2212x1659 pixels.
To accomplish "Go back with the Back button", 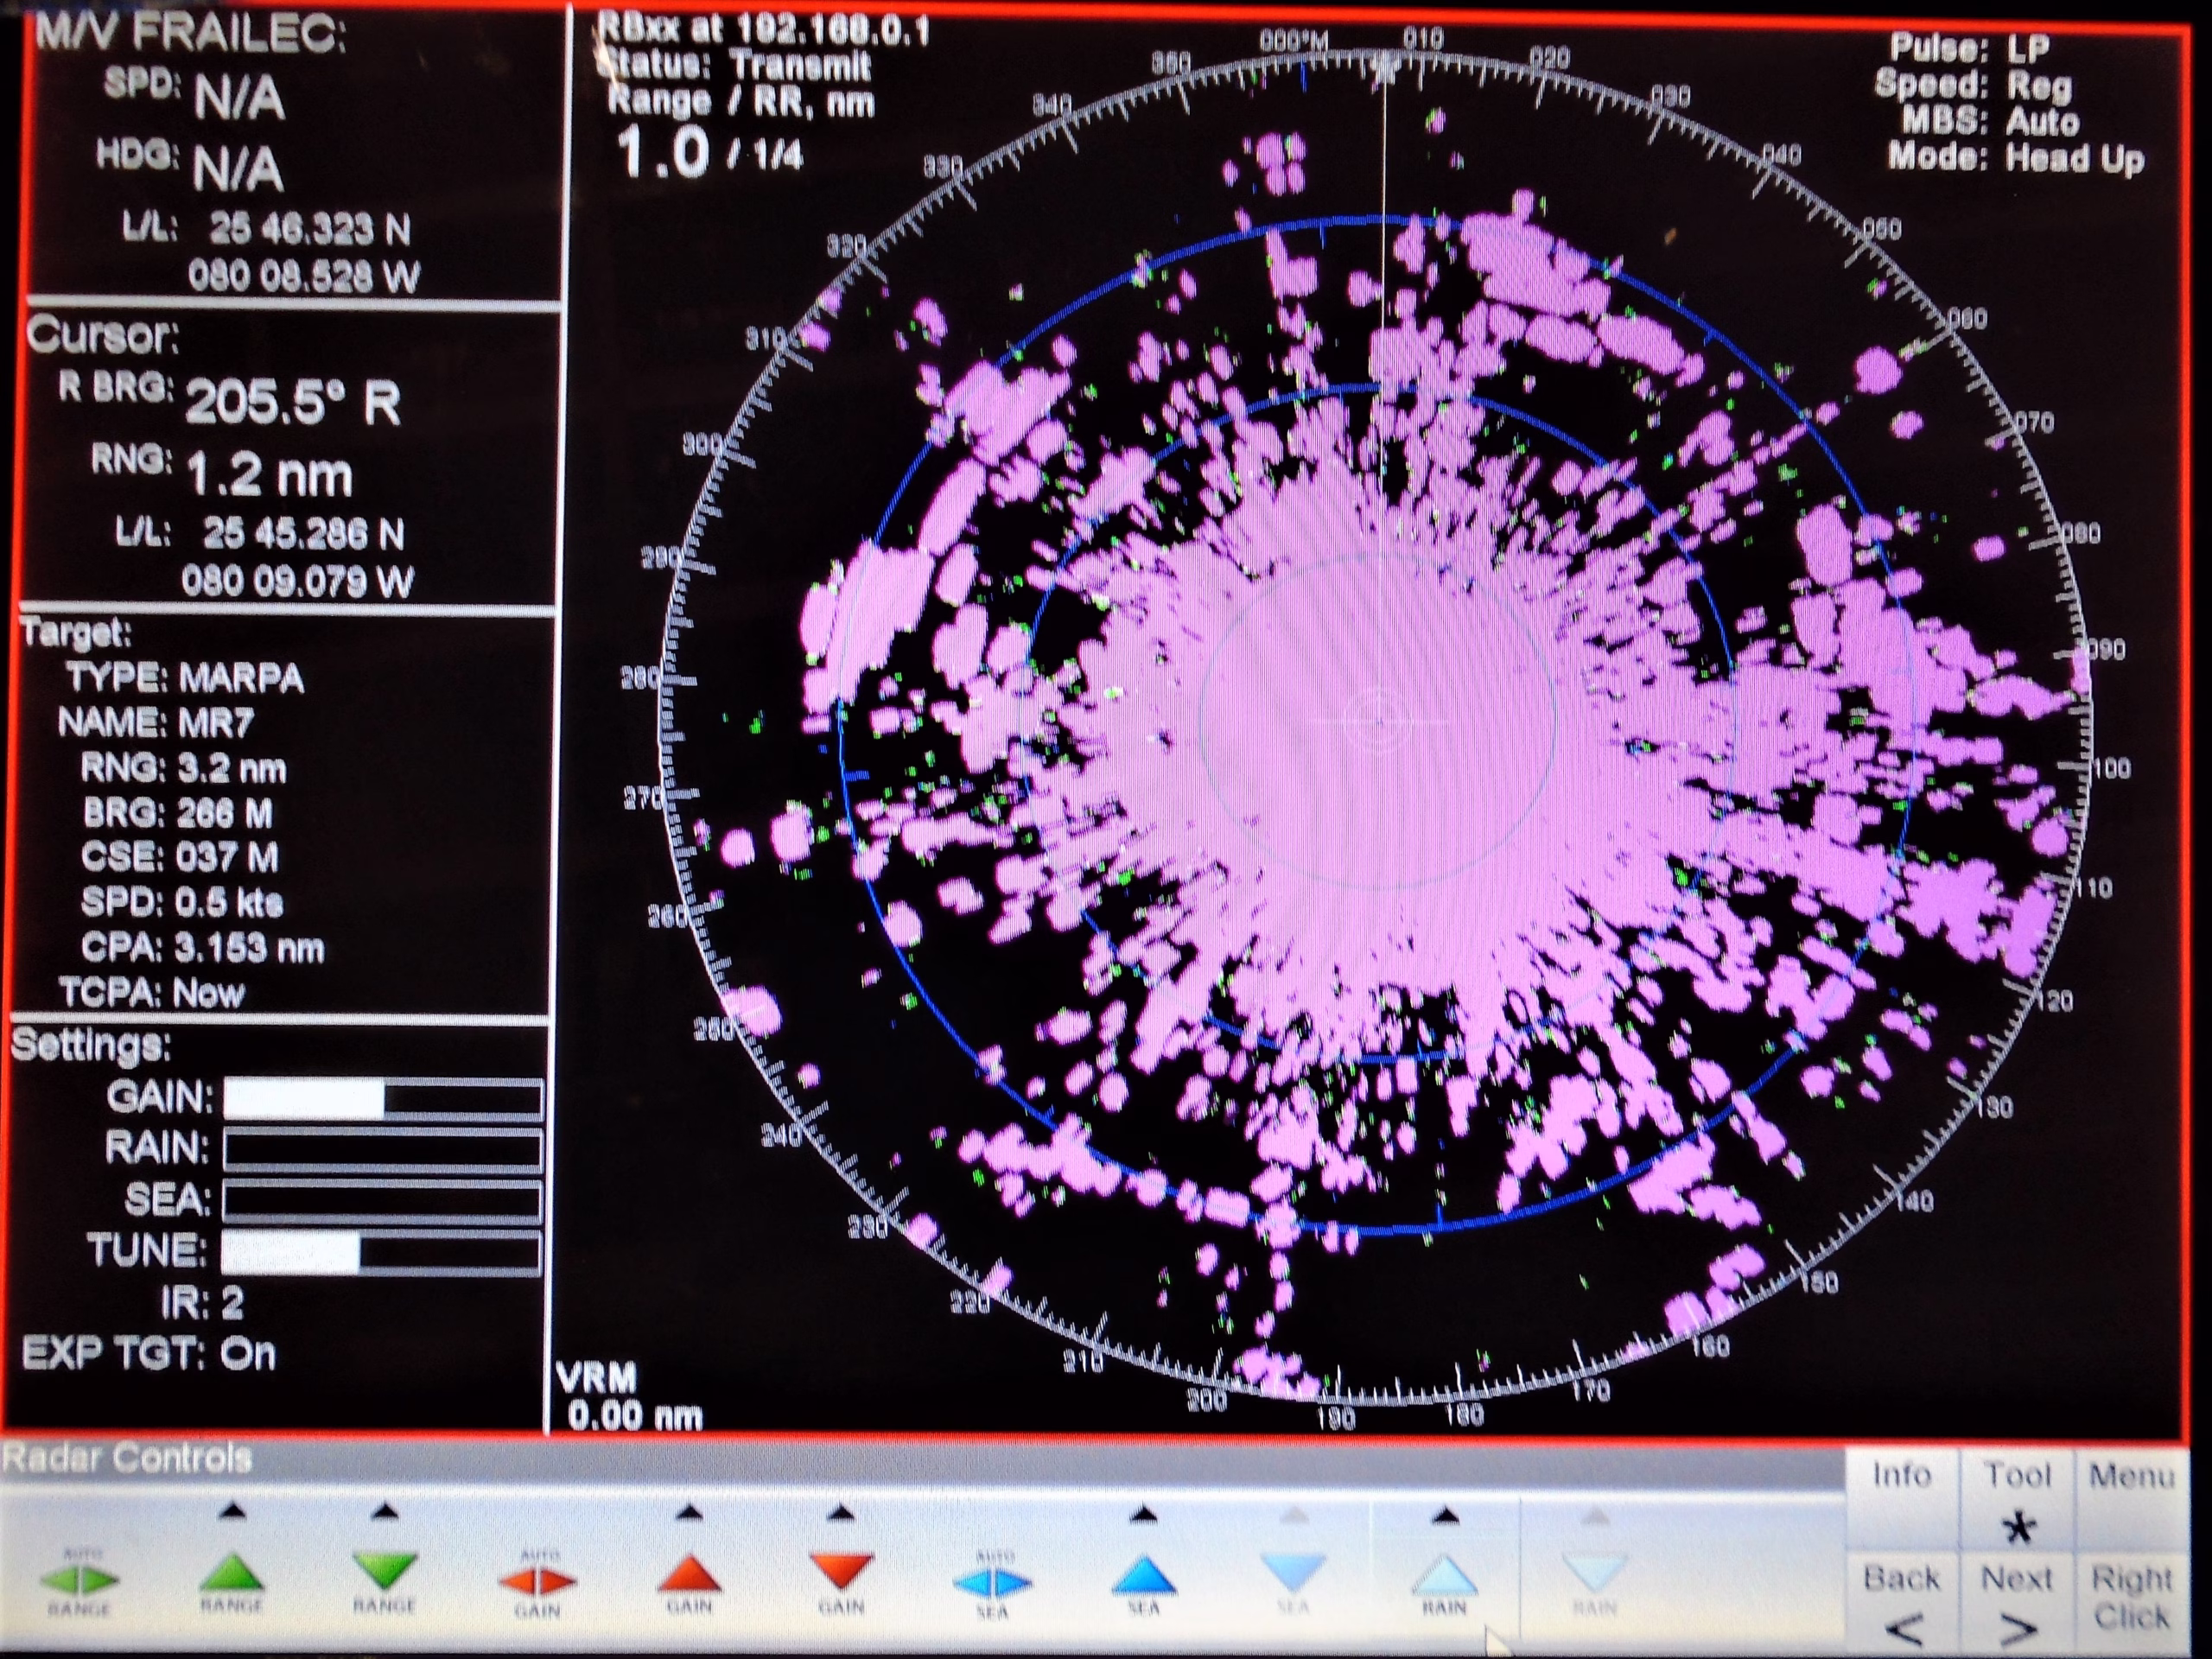I will [x=1901, y=1603].
